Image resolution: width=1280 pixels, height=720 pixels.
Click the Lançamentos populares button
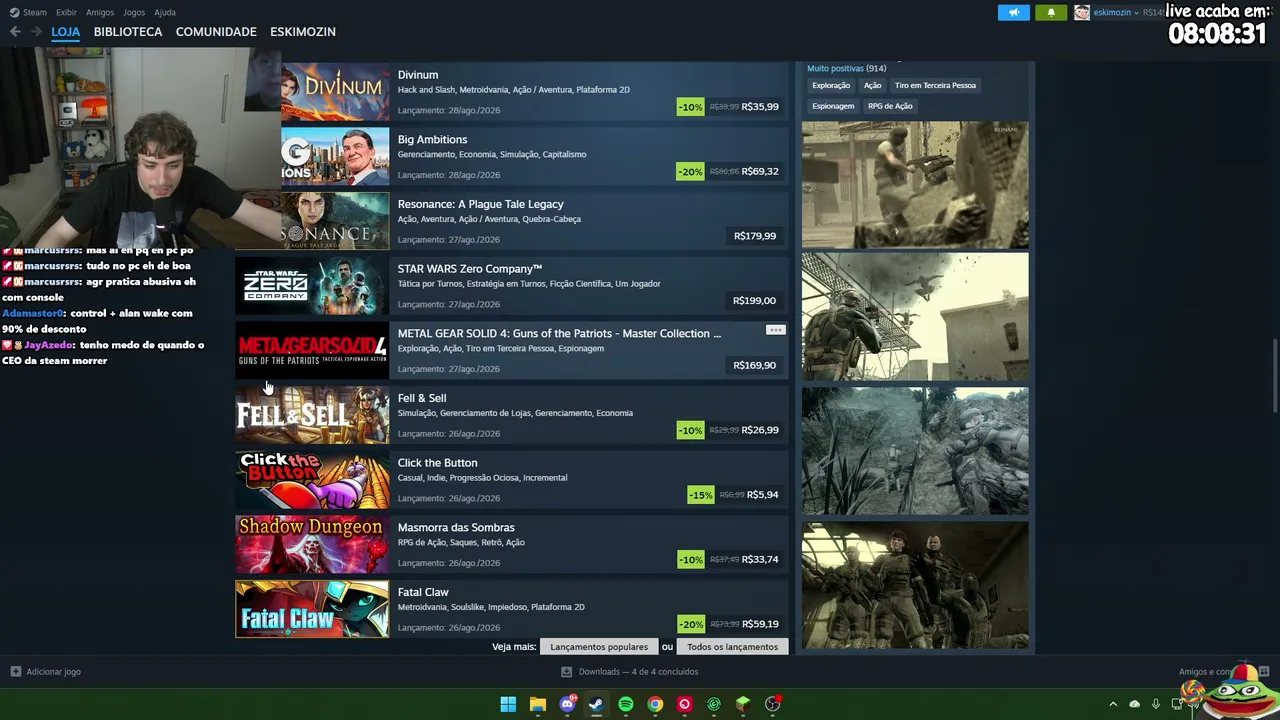pyautogui.click(x=599, y=647)
